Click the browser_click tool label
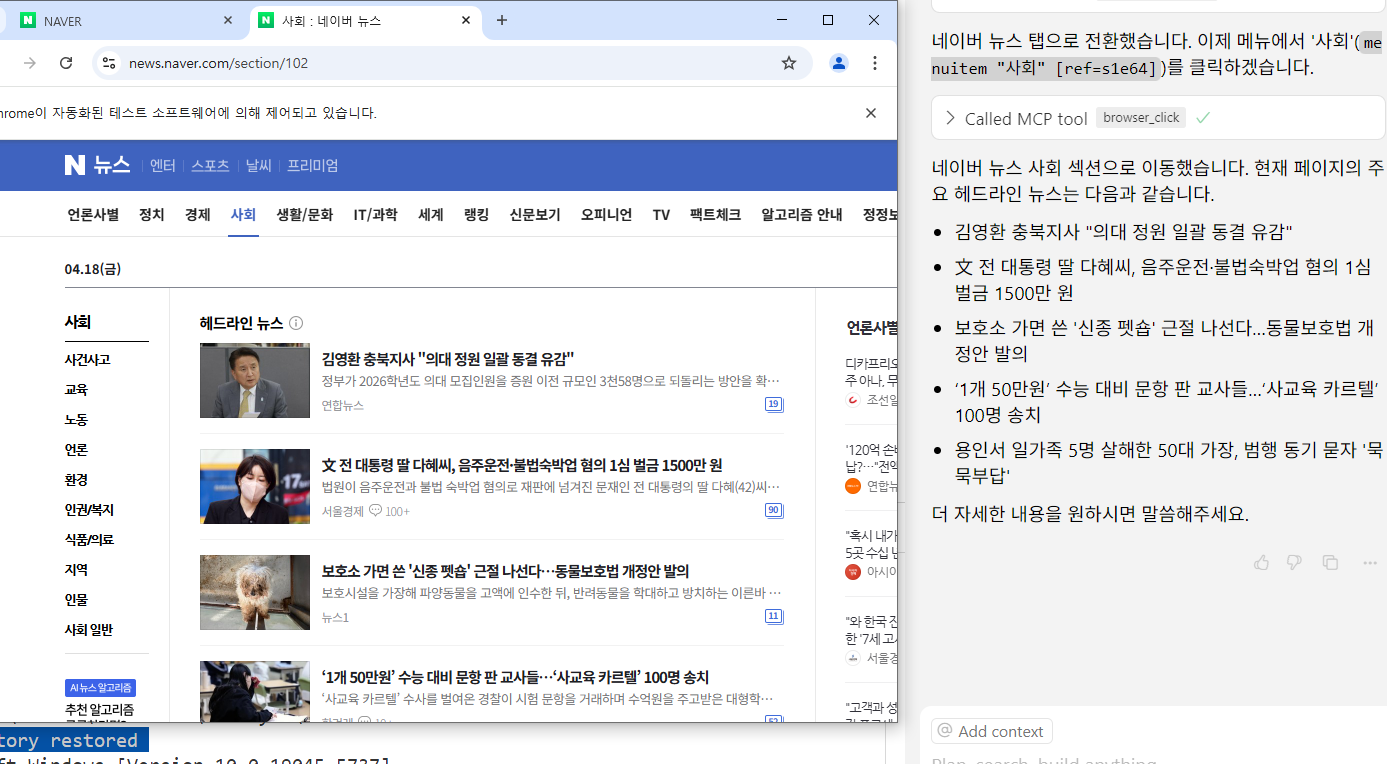The height and width of the screenshot is (764, 1387). [1141, 118]
